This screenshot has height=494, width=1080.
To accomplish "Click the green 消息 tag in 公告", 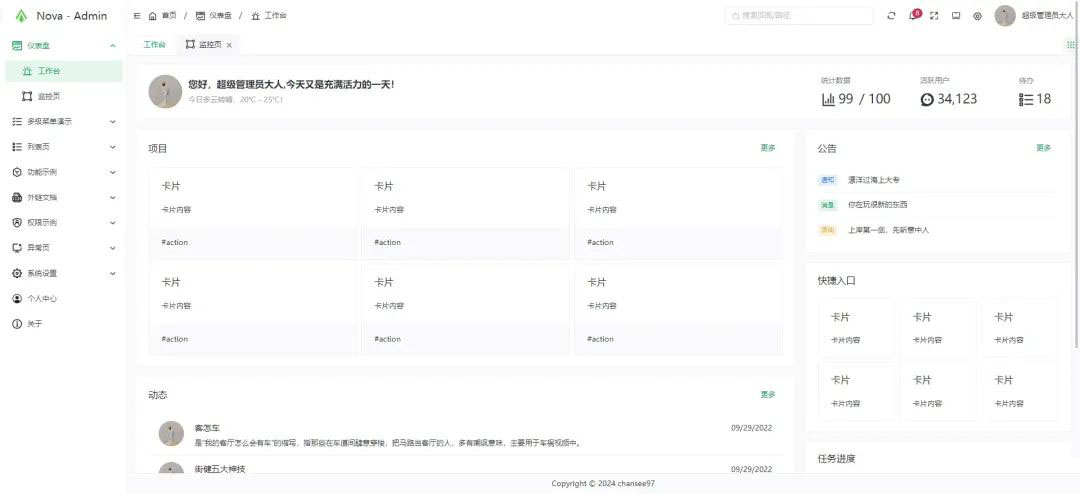I will coord(827,205).
